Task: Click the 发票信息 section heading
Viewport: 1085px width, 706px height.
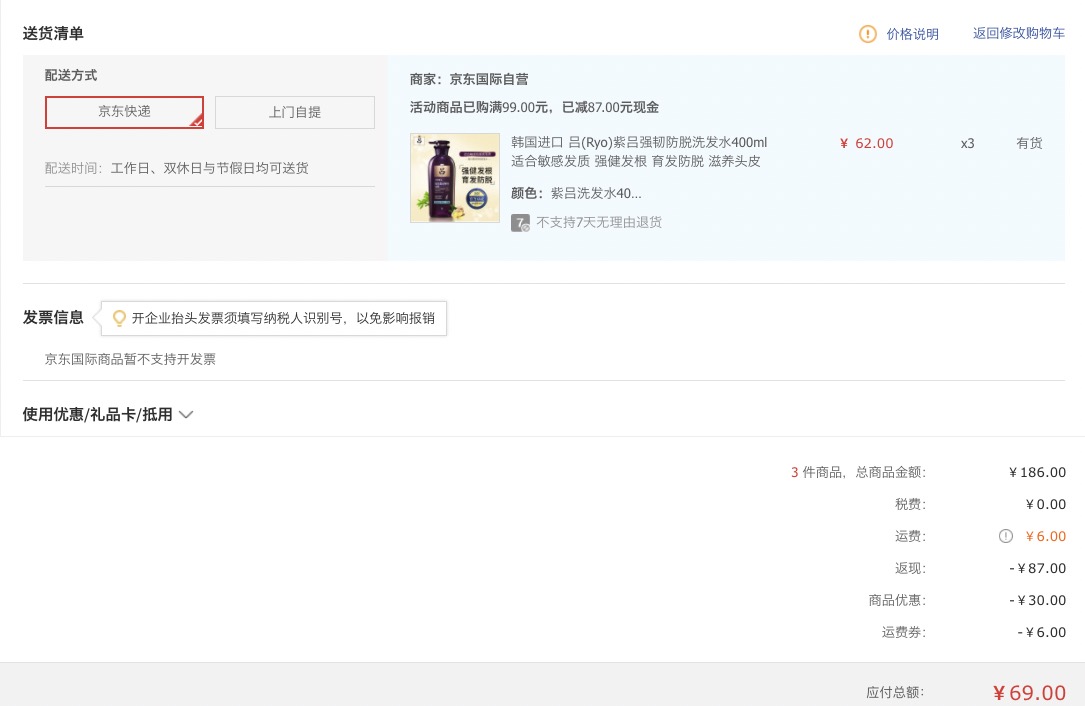Action: click(x=53, y=318)
